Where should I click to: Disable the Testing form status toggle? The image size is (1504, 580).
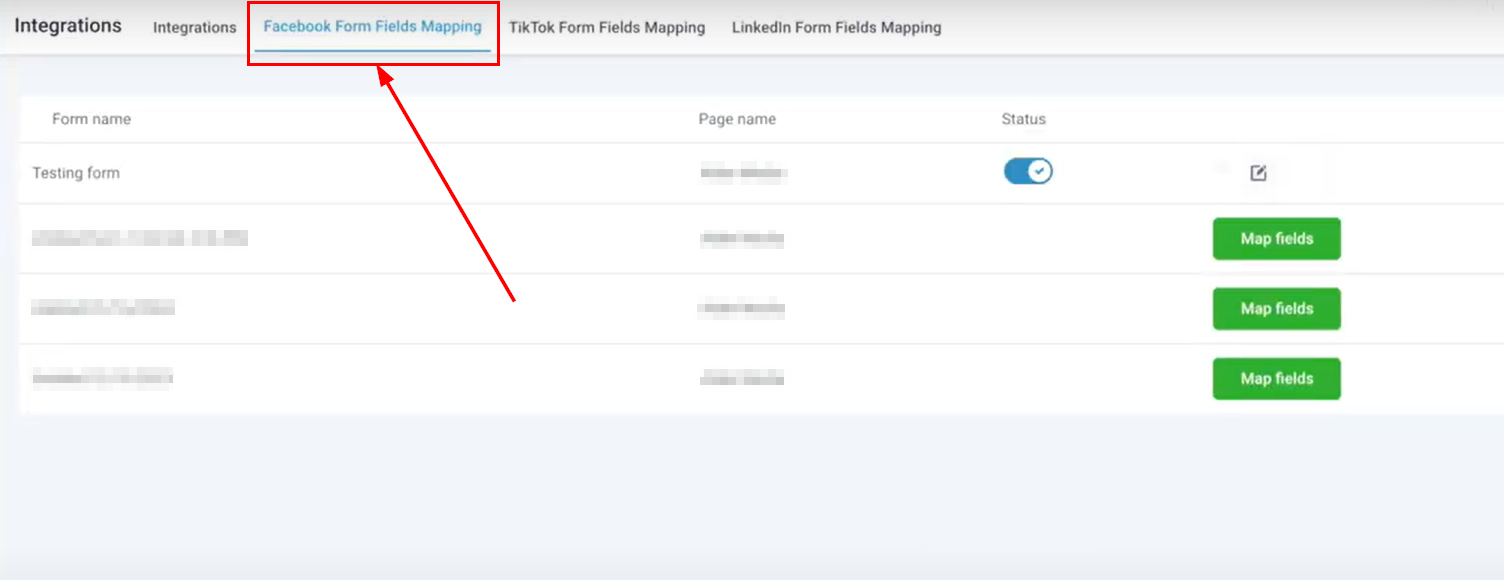1028,172
